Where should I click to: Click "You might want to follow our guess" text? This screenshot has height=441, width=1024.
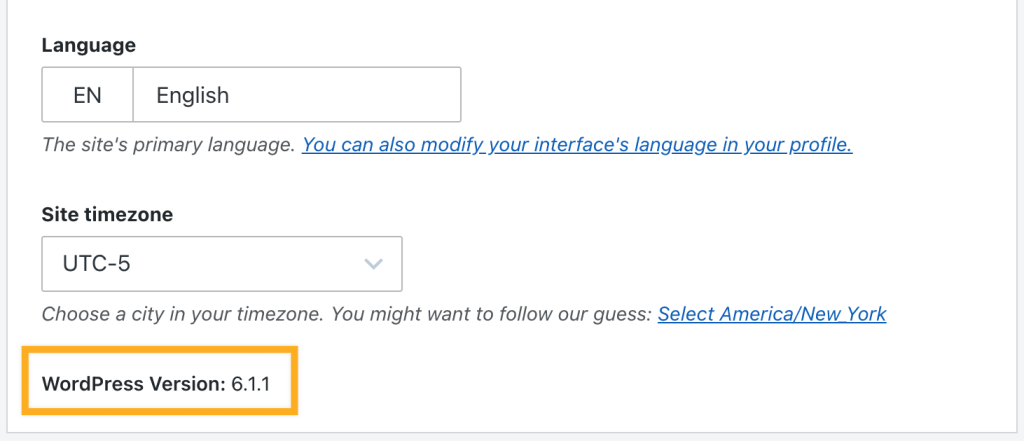click(490, 314)
